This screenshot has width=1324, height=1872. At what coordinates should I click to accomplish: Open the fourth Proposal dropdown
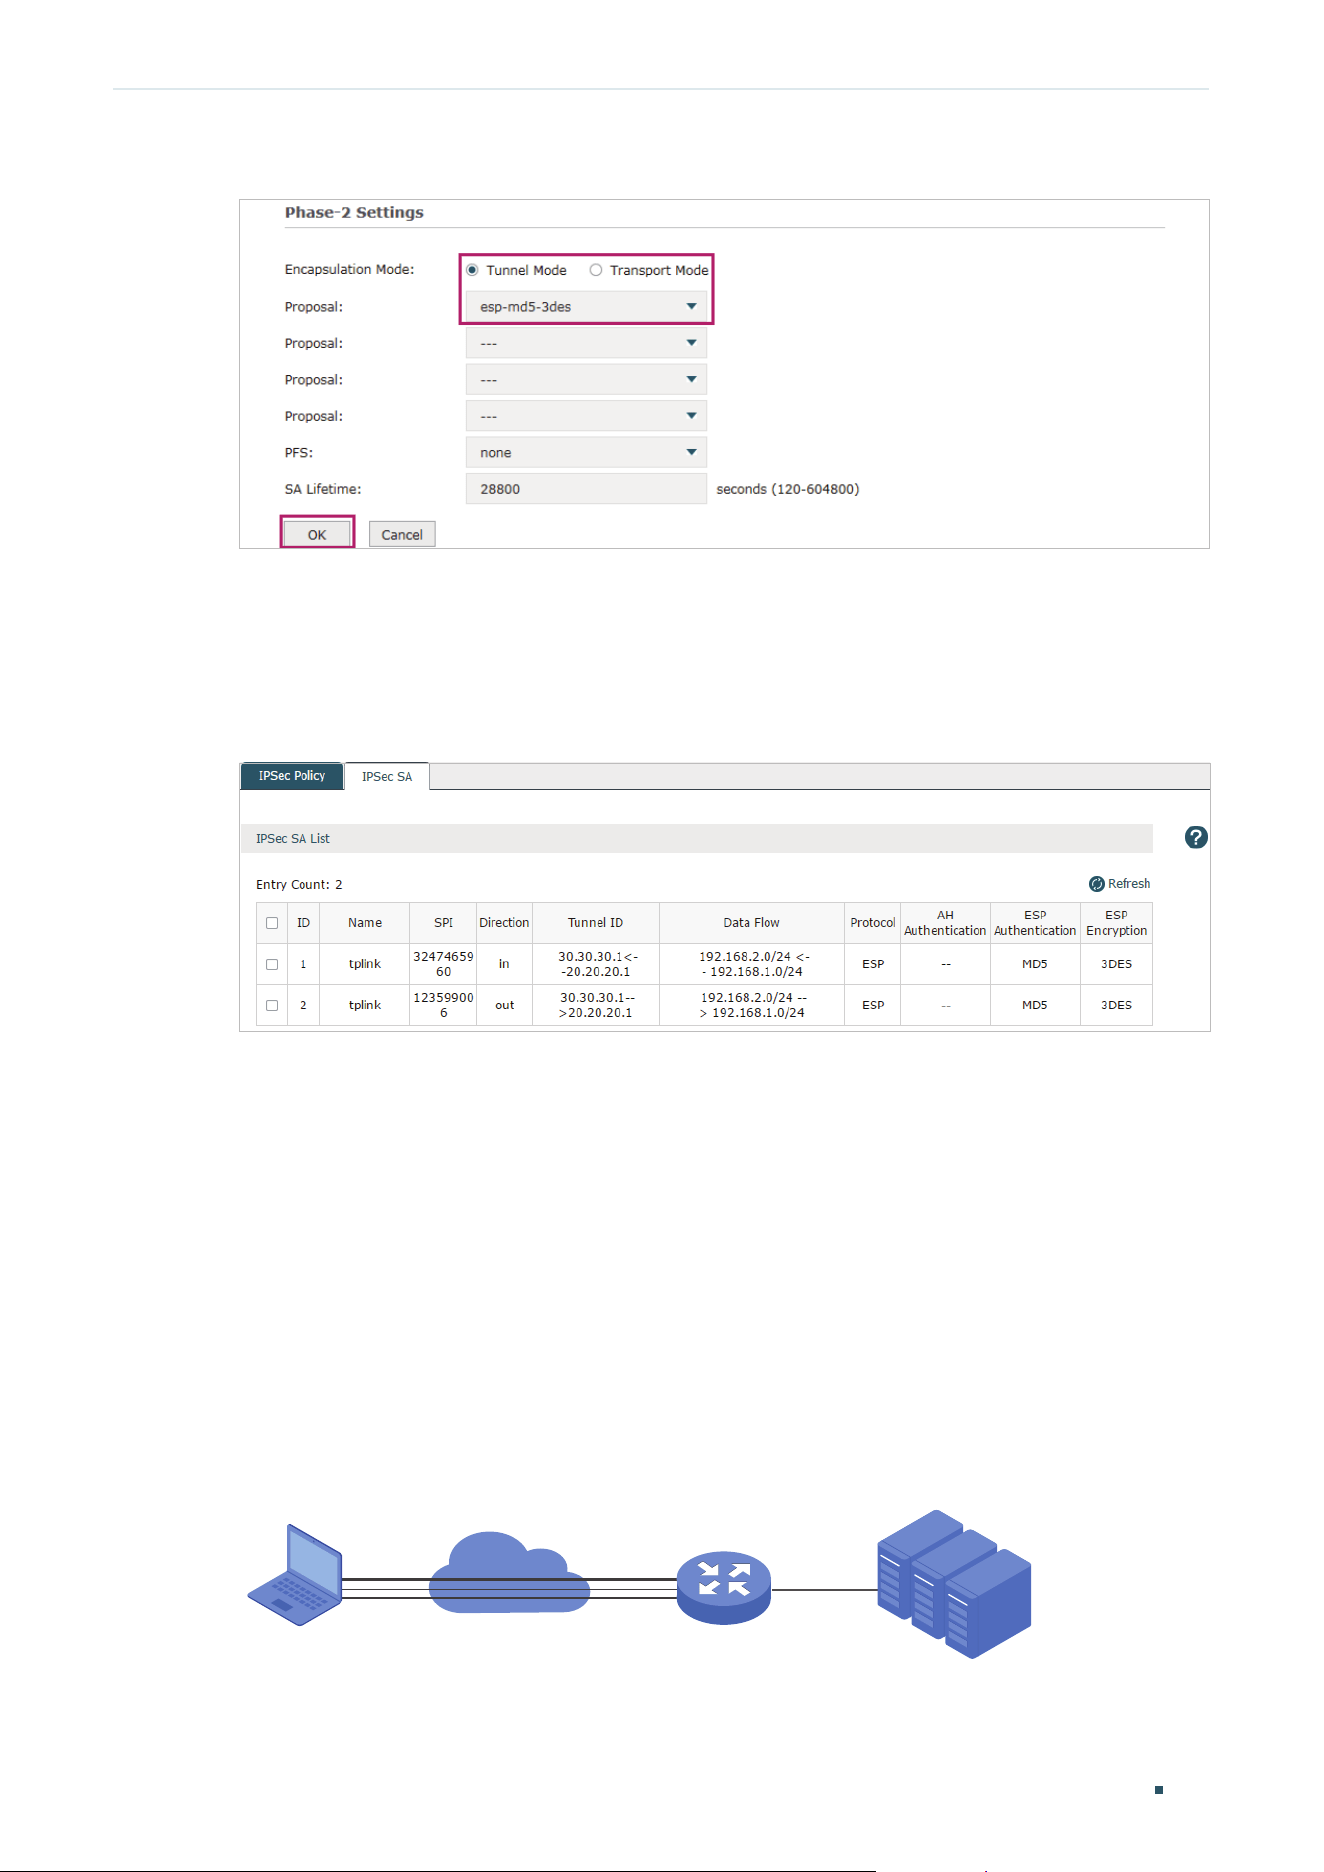click(586, 416)
